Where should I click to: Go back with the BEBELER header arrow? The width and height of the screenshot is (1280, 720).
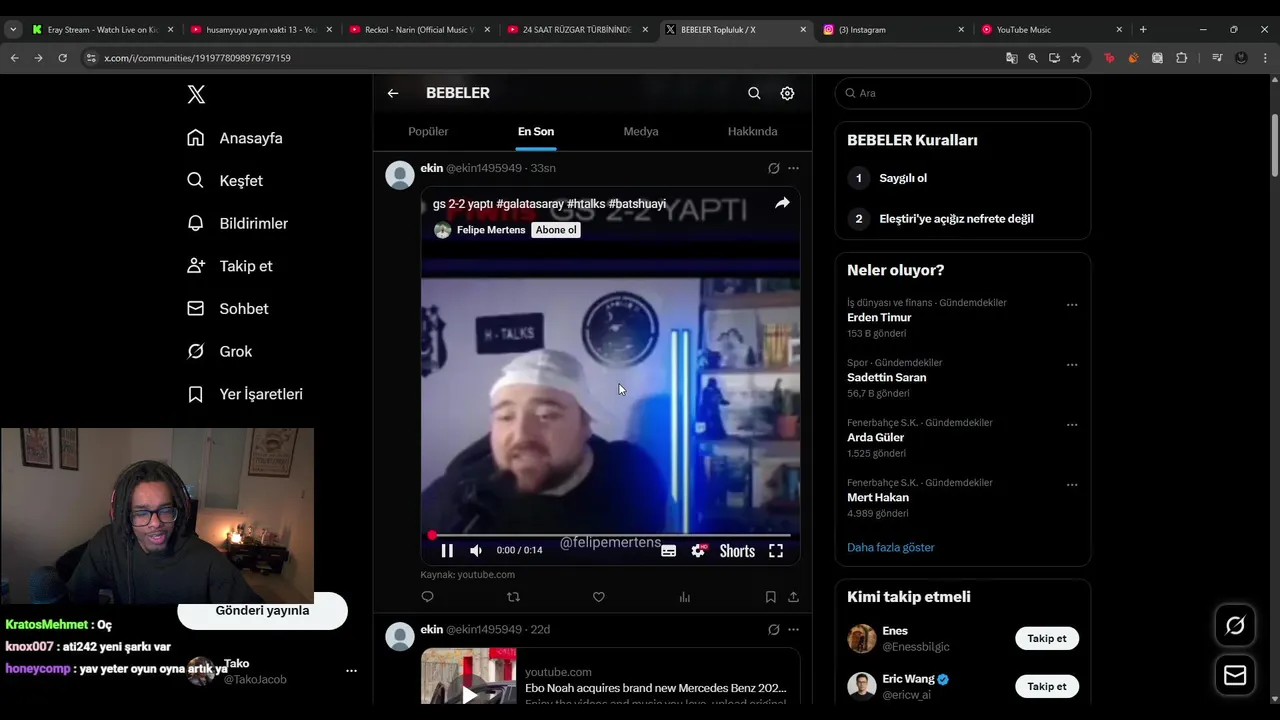[x=393, y=93]
